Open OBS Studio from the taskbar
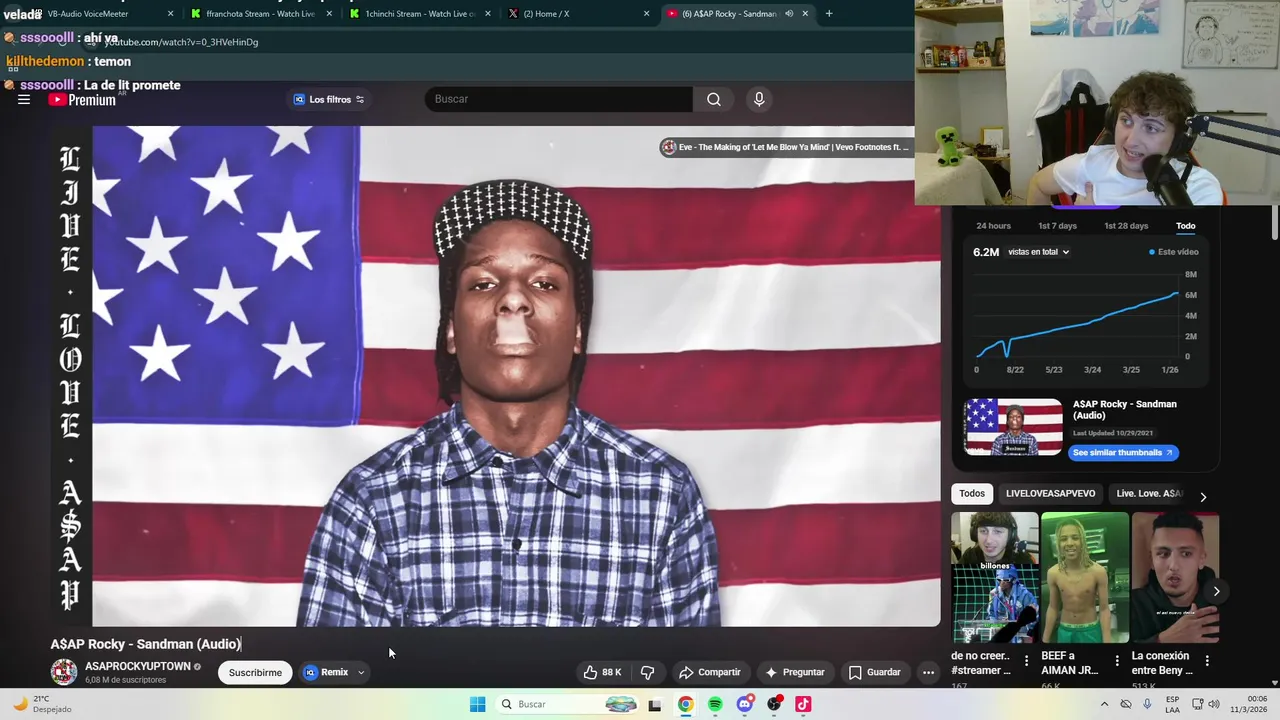 coord(774,704)
